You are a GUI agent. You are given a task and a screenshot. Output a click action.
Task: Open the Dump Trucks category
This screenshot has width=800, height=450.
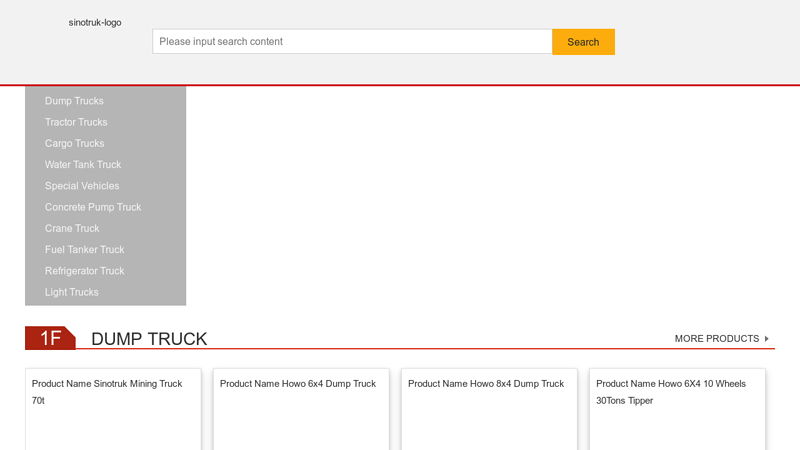pyautogui.click(x=74, y=101)
